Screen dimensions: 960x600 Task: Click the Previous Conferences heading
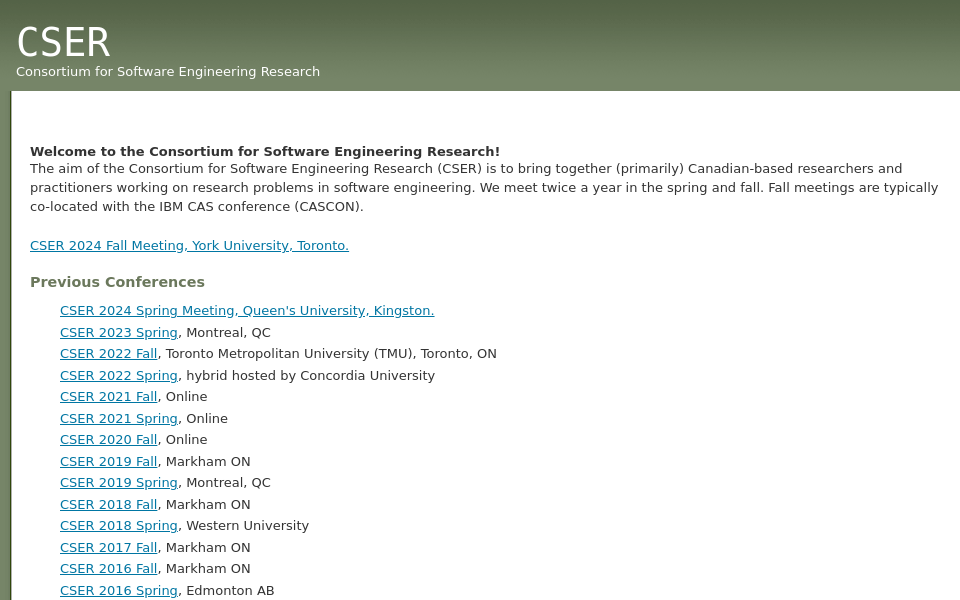(117, 282)
